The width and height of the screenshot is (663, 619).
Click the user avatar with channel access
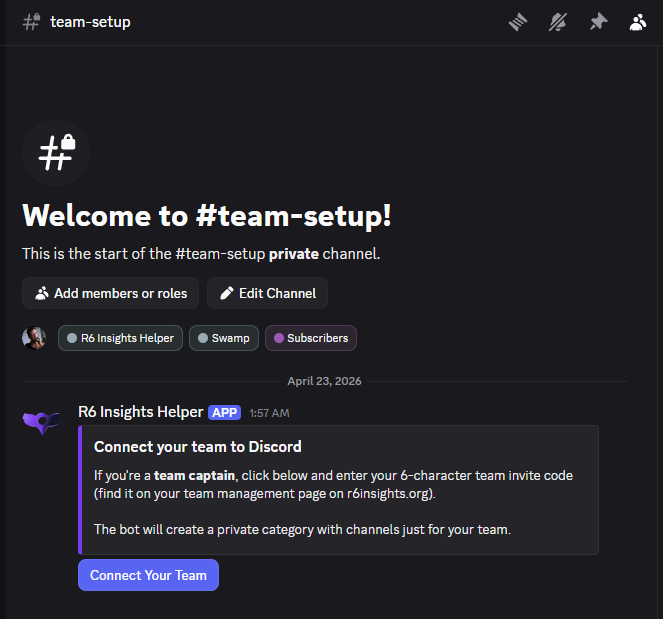tap(34, 338)
